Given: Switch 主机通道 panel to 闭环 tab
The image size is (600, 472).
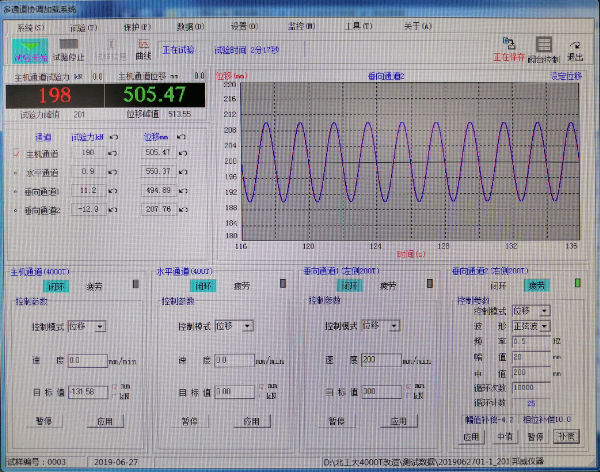Looking at the screenshot, I should (x=56, y=286).
